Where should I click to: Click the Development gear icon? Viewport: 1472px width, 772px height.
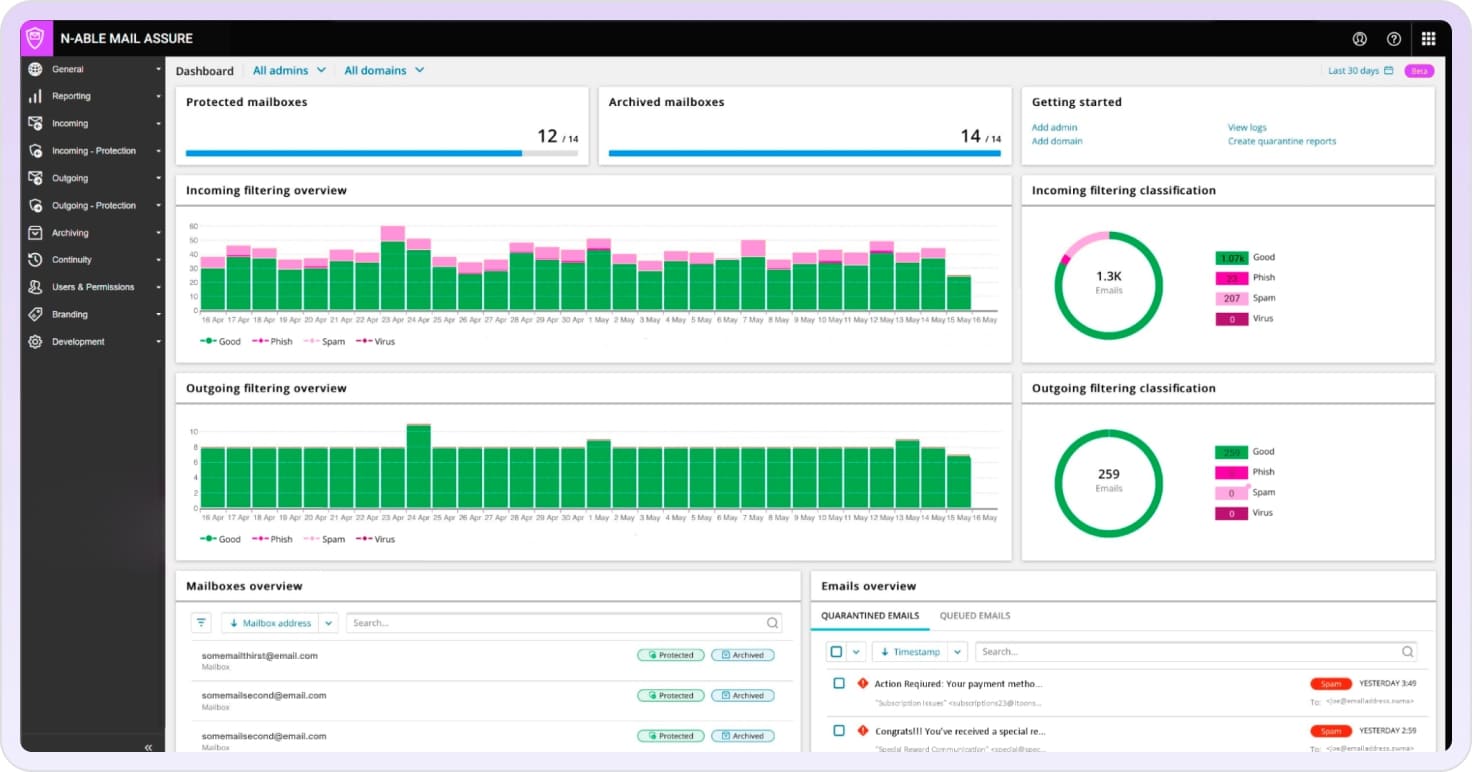click(x=35, y=341)
